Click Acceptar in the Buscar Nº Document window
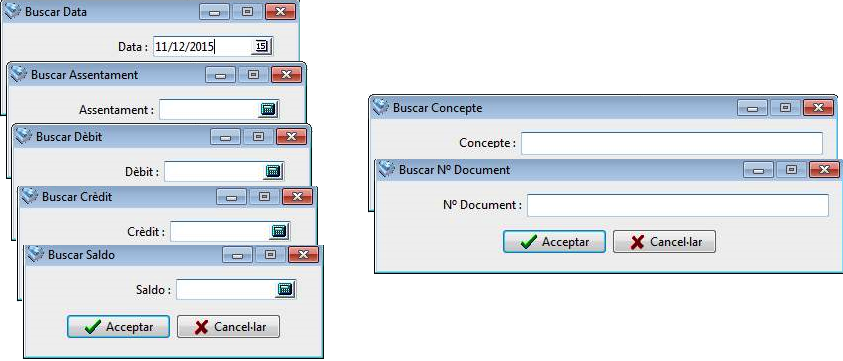Viewport: 843px width, 361px height. point(554,242)
